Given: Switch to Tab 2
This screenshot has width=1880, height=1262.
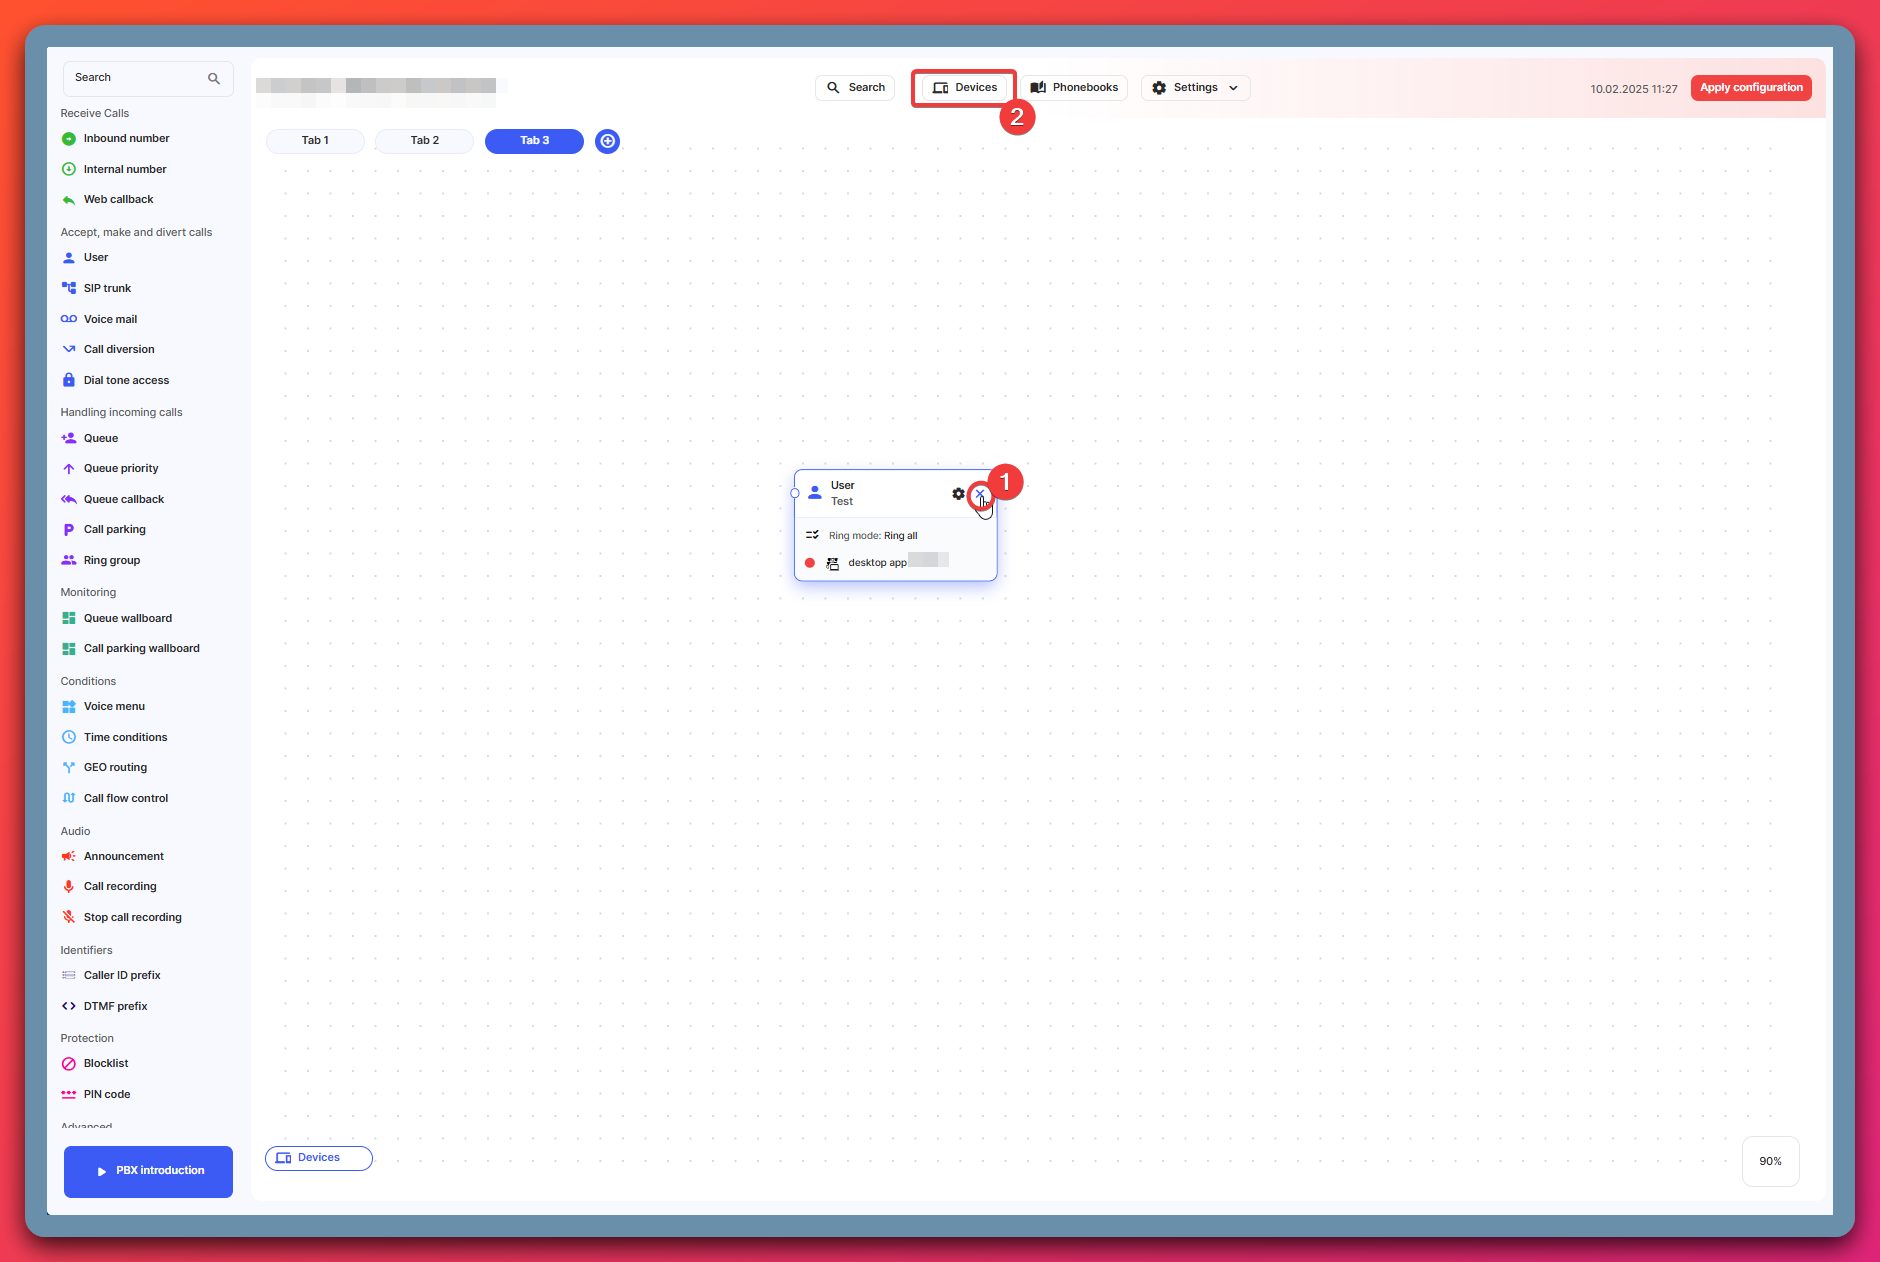Looking at the screenshot, I should (424, 141).
